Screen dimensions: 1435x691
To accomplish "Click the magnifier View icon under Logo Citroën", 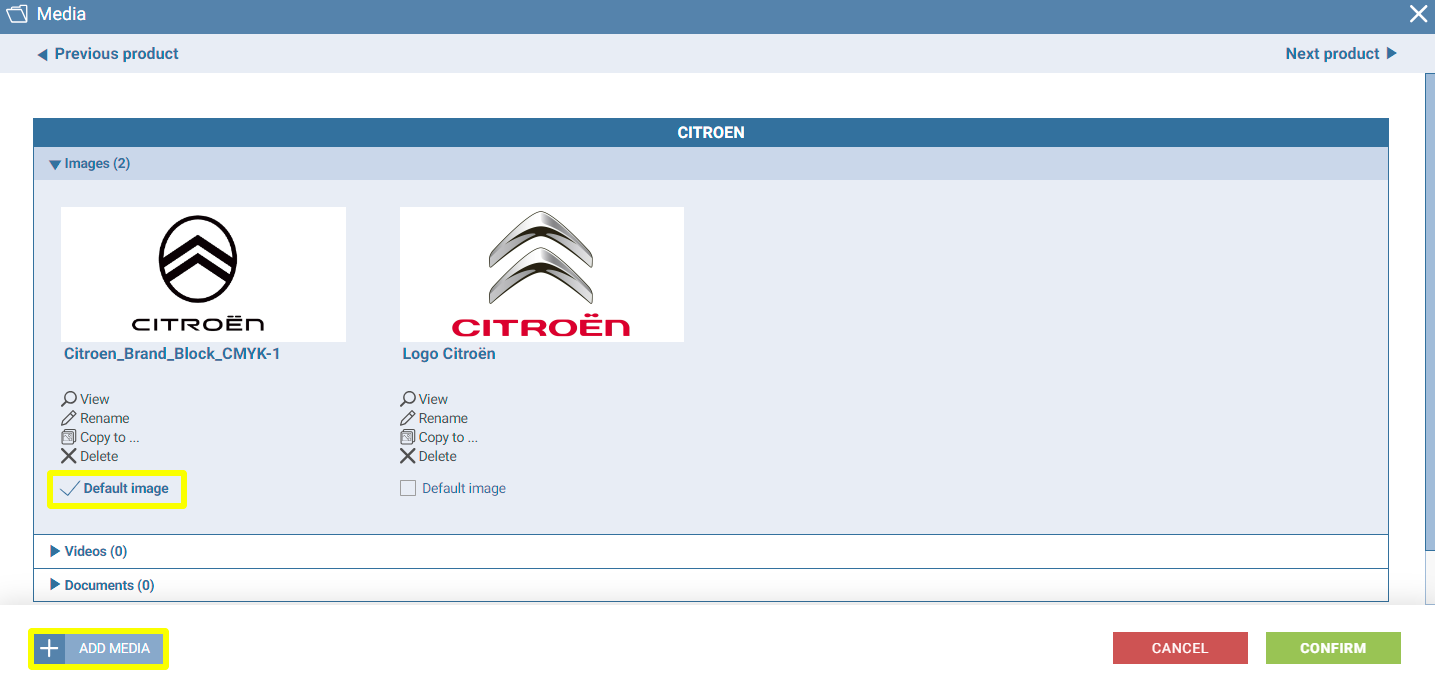I will (408, 399).
